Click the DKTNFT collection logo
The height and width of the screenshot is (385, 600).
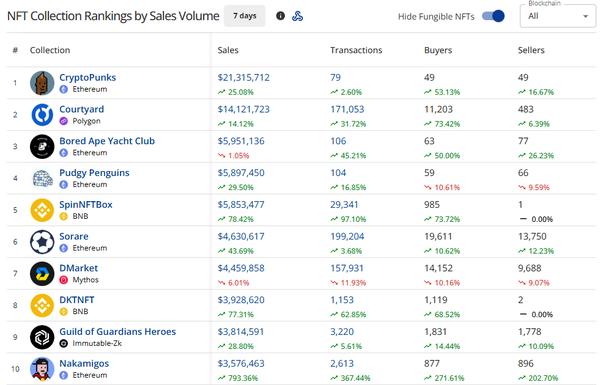(x=42, y=305)
